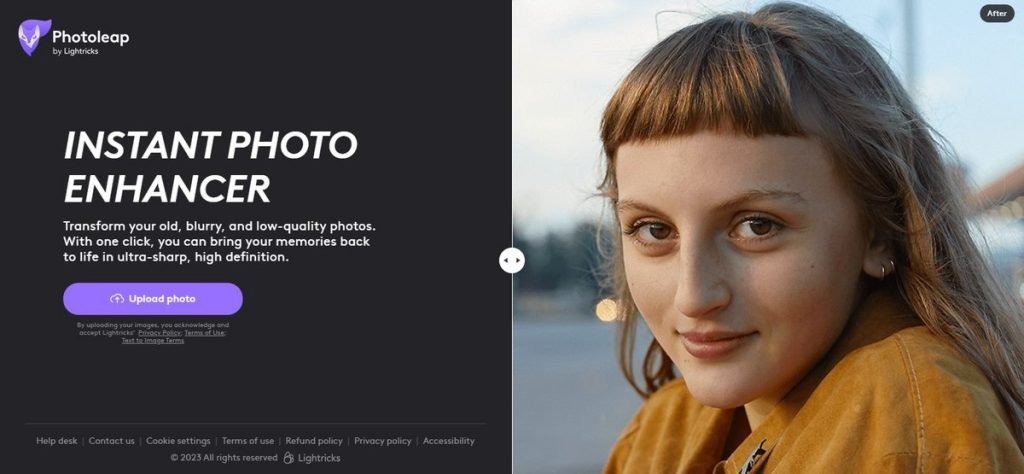
Task: Click the before/after comparison slider handle
Action: (x=512, y=260)
